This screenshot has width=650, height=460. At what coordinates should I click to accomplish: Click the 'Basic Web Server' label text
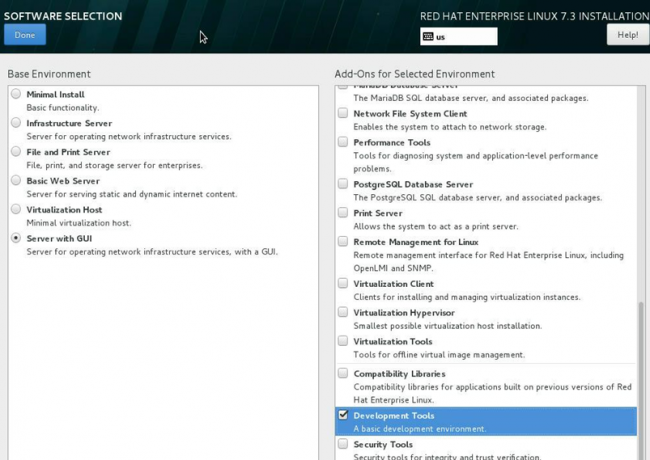(x=63, y=181)
